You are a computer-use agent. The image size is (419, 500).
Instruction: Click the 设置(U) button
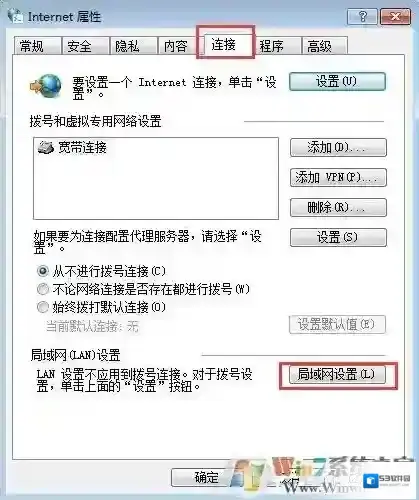coord(337,81)
